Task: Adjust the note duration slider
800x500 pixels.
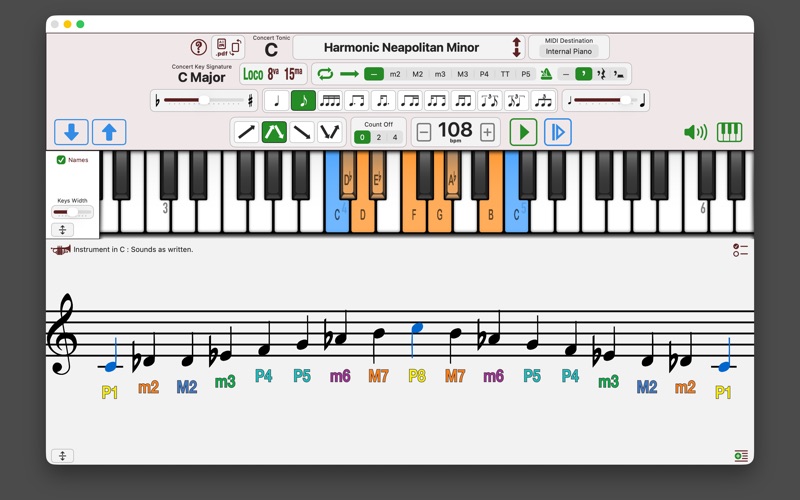Action: pos(605,101)
